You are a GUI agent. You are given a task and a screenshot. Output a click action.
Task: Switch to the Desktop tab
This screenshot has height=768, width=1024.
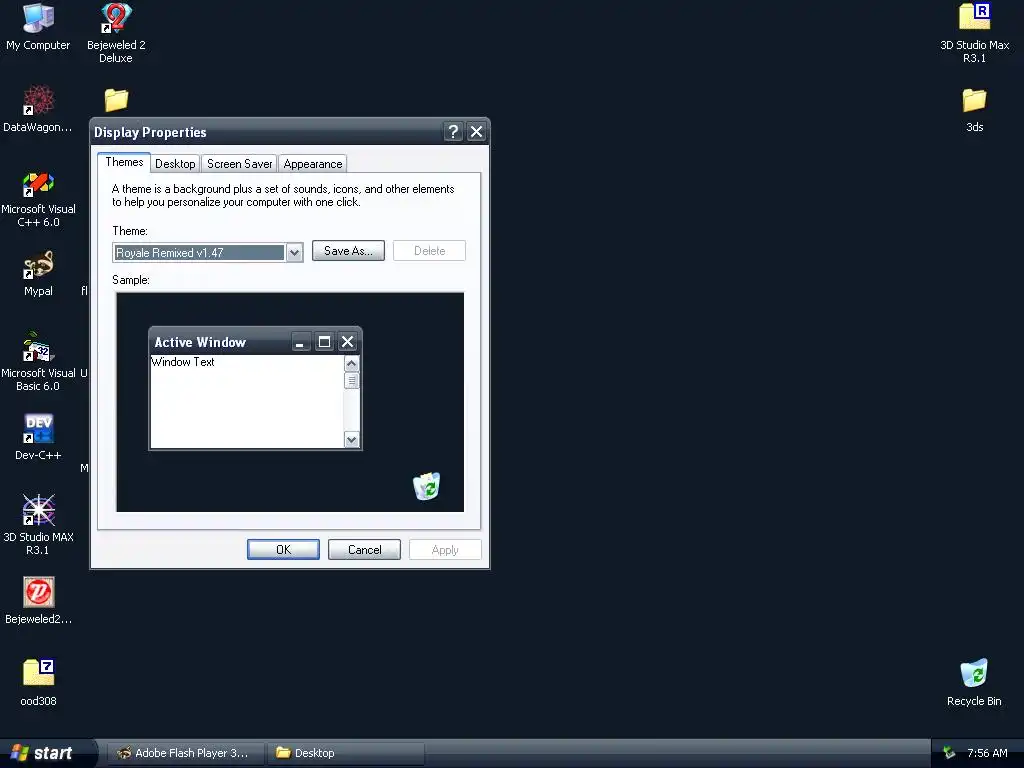click(175, 164)
